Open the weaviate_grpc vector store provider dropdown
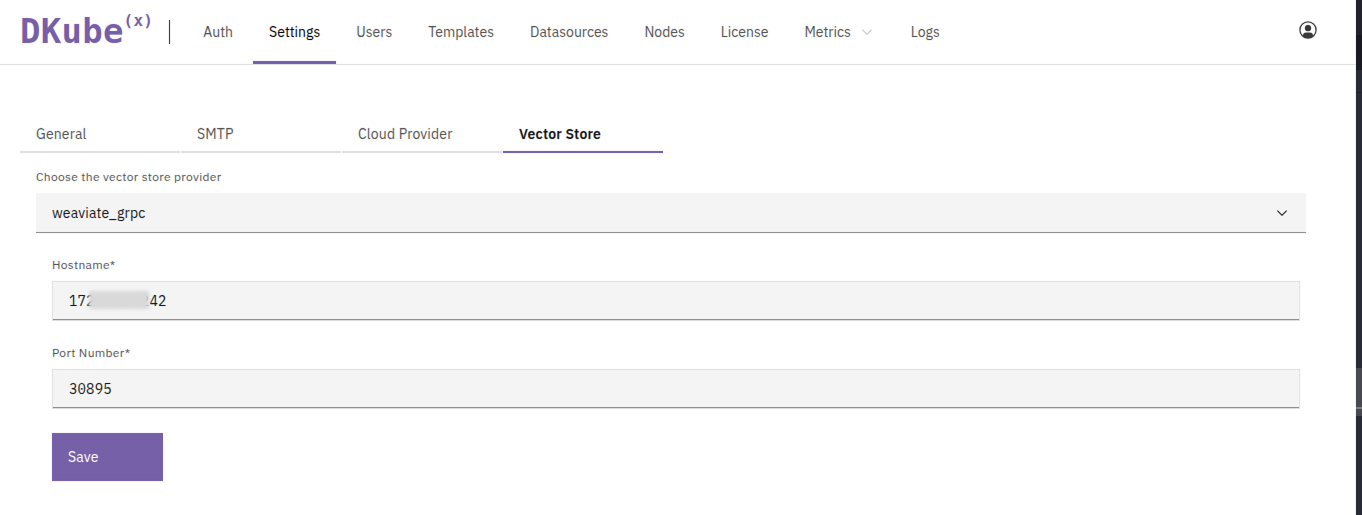Viewport: 1362px width, 515px height. [x=660, y=213]
